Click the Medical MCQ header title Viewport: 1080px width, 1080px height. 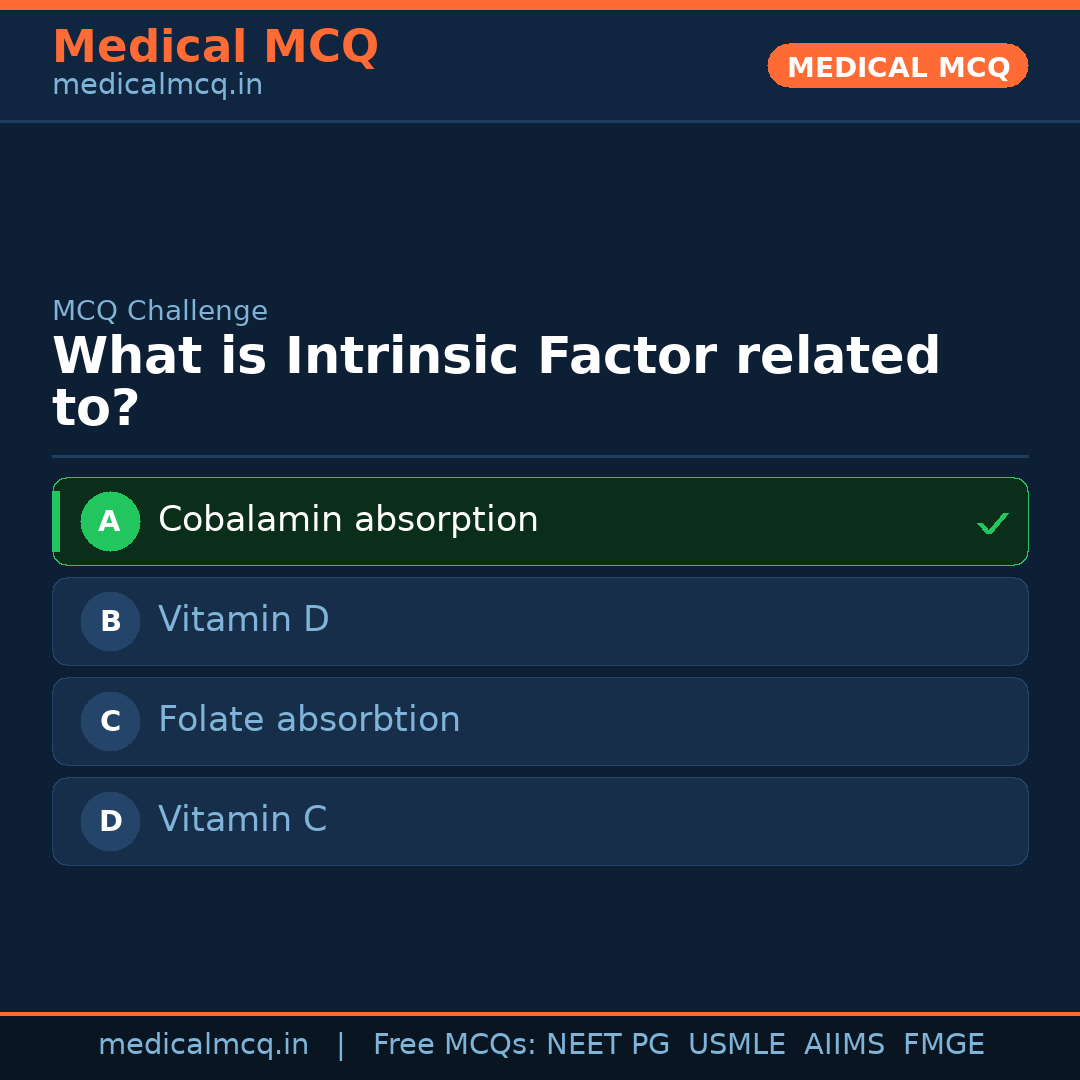[215, 47]
